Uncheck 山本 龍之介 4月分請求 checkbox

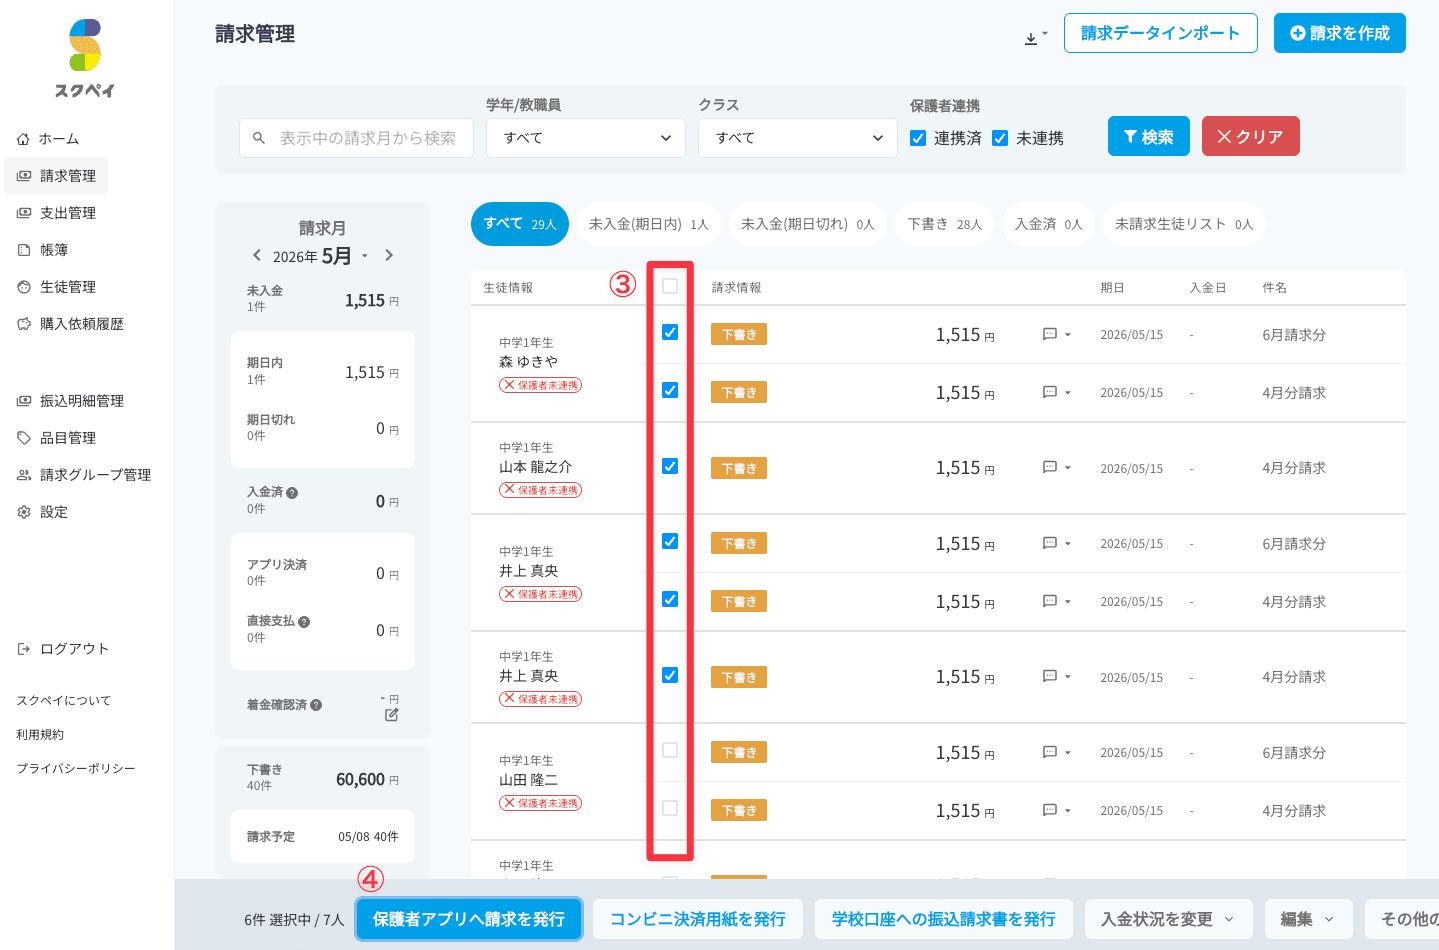tap(670, 466)
